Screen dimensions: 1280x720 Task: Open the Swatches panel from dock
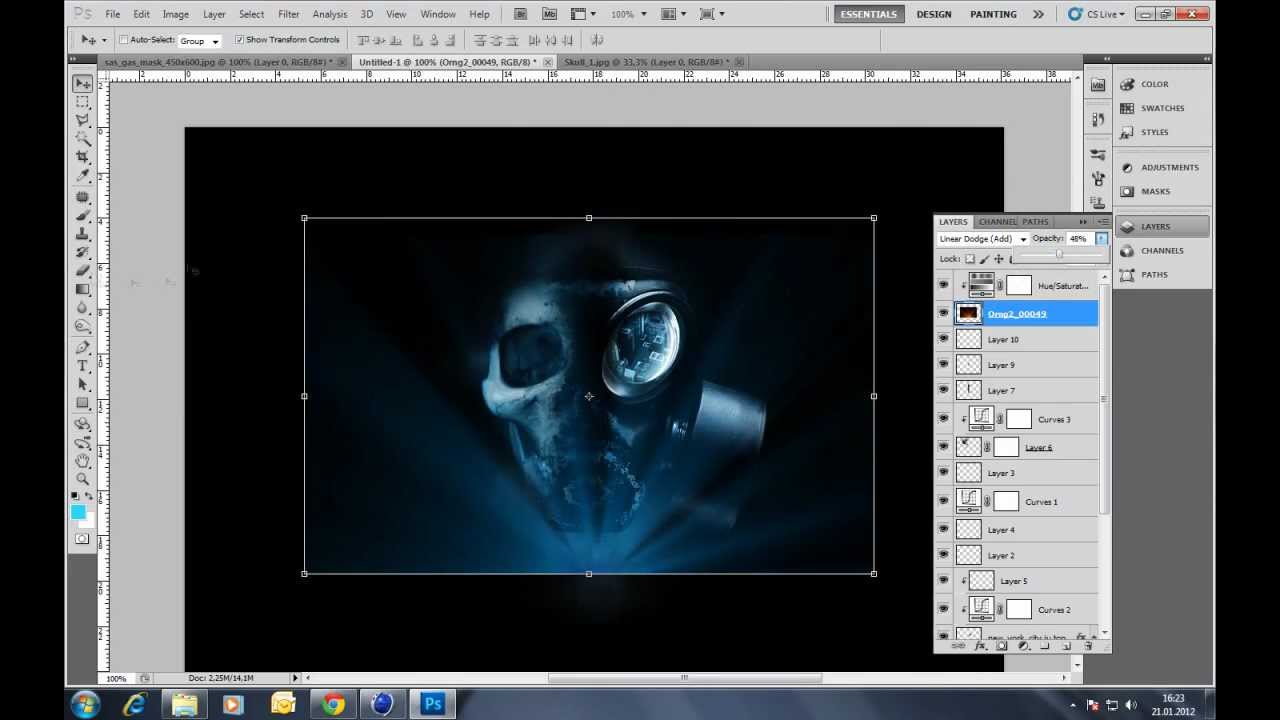pyautogui.click(x=1161, y=108)
